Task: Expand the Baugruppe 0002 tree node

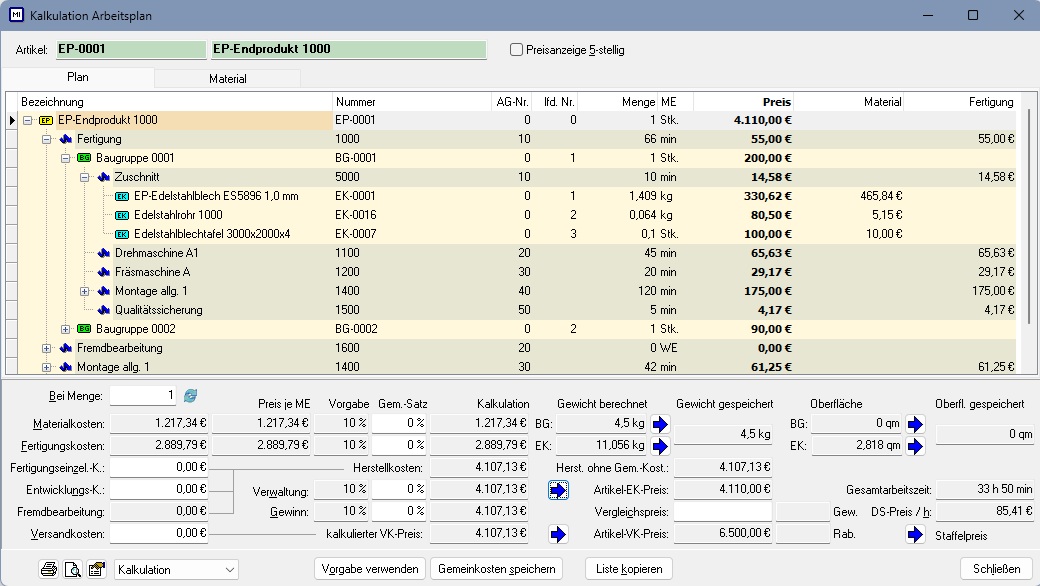Action: click(66, 329)
